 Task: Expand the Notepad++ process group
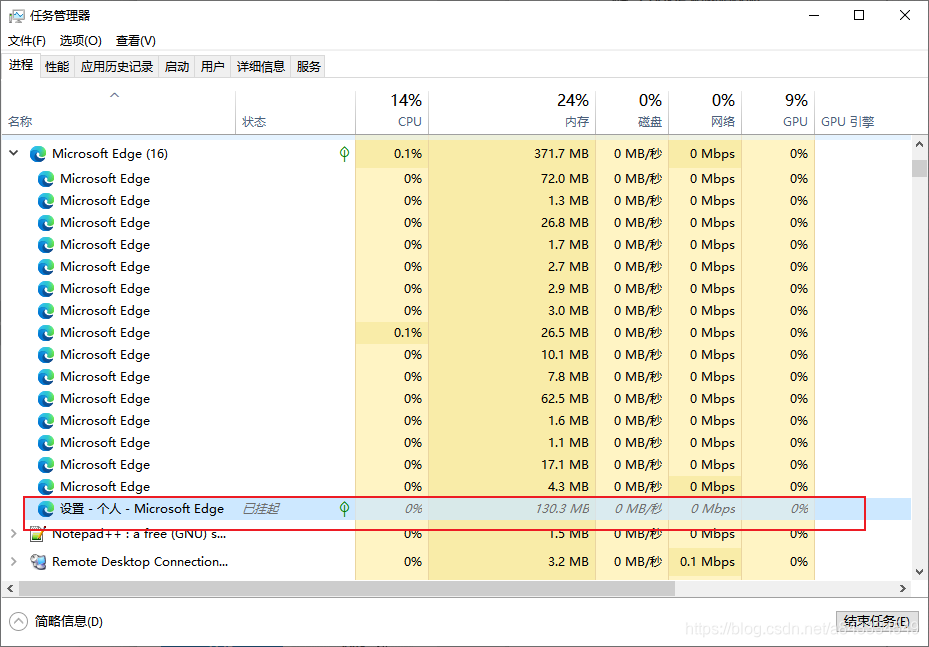tap(14, 534)
